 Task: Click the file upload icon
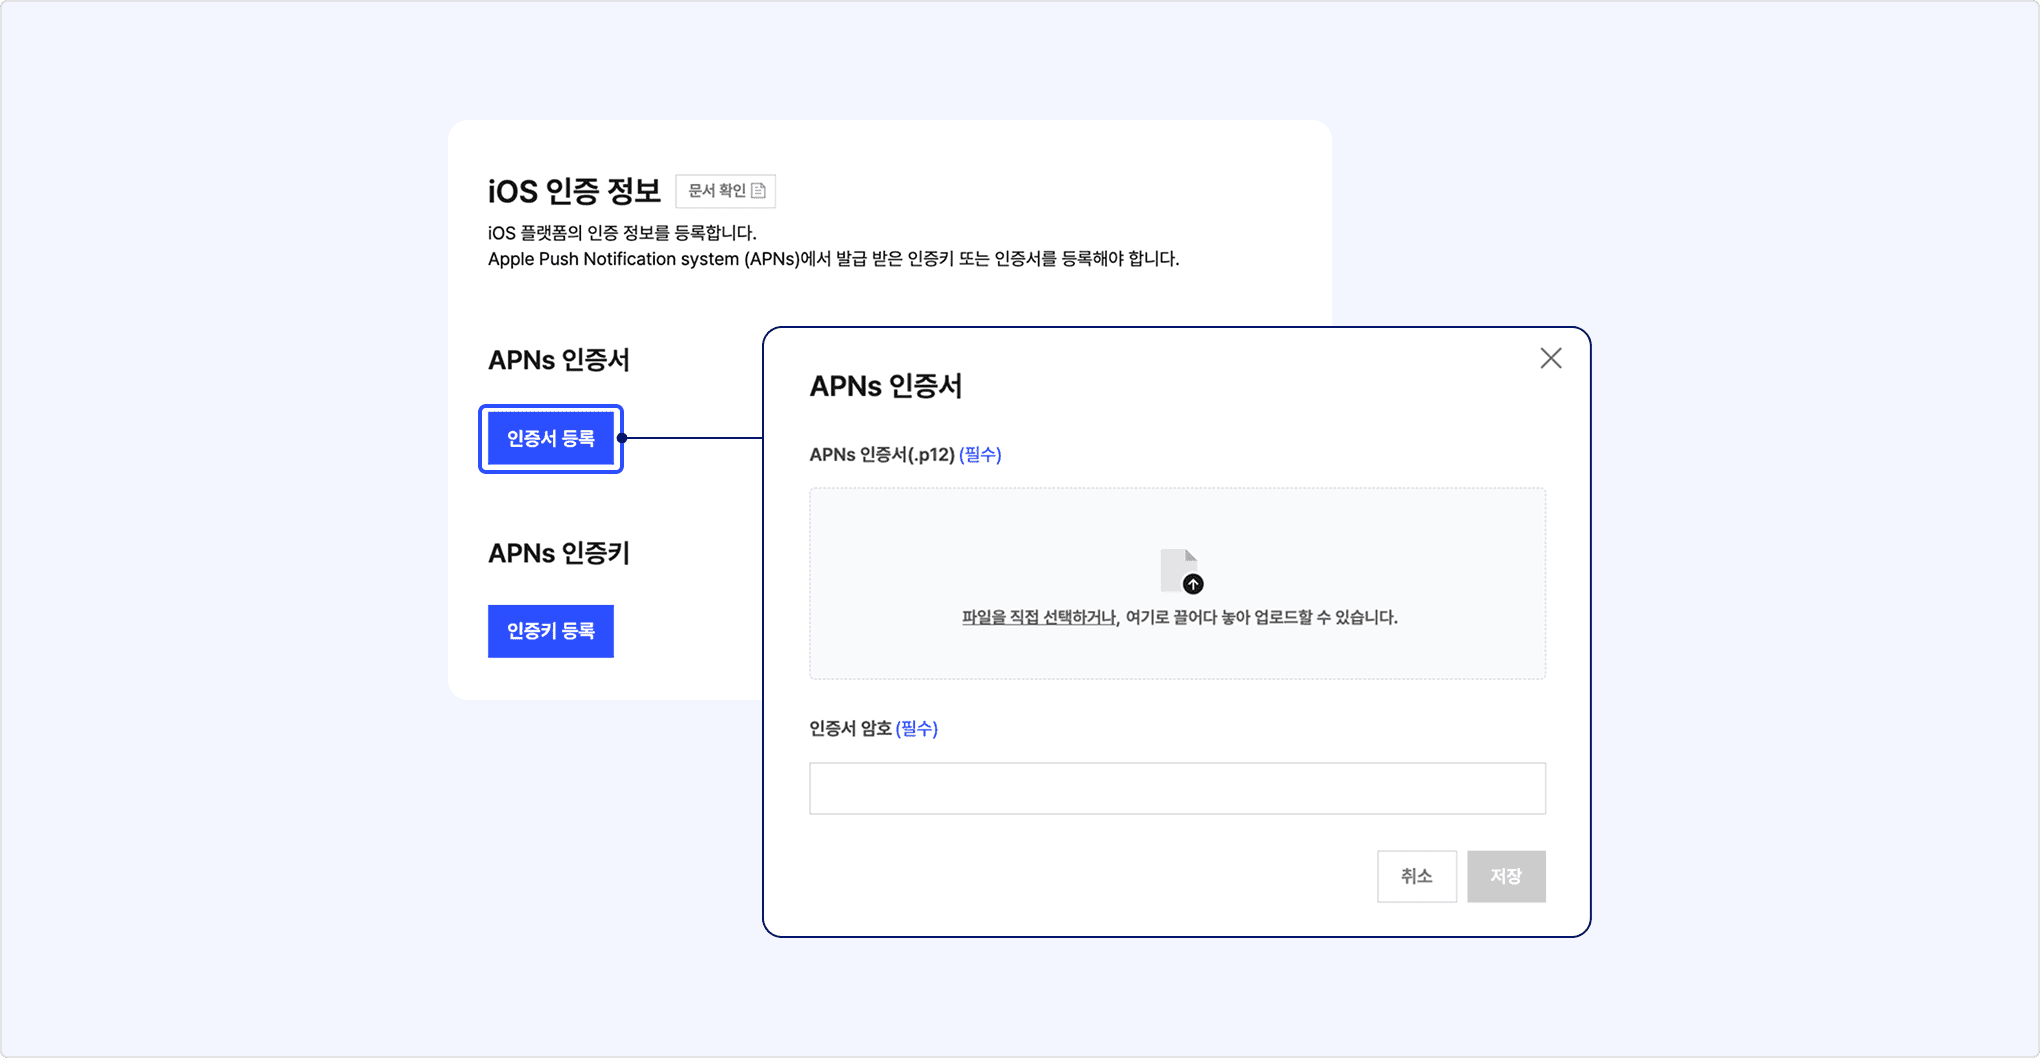[x=1180, y=571]
